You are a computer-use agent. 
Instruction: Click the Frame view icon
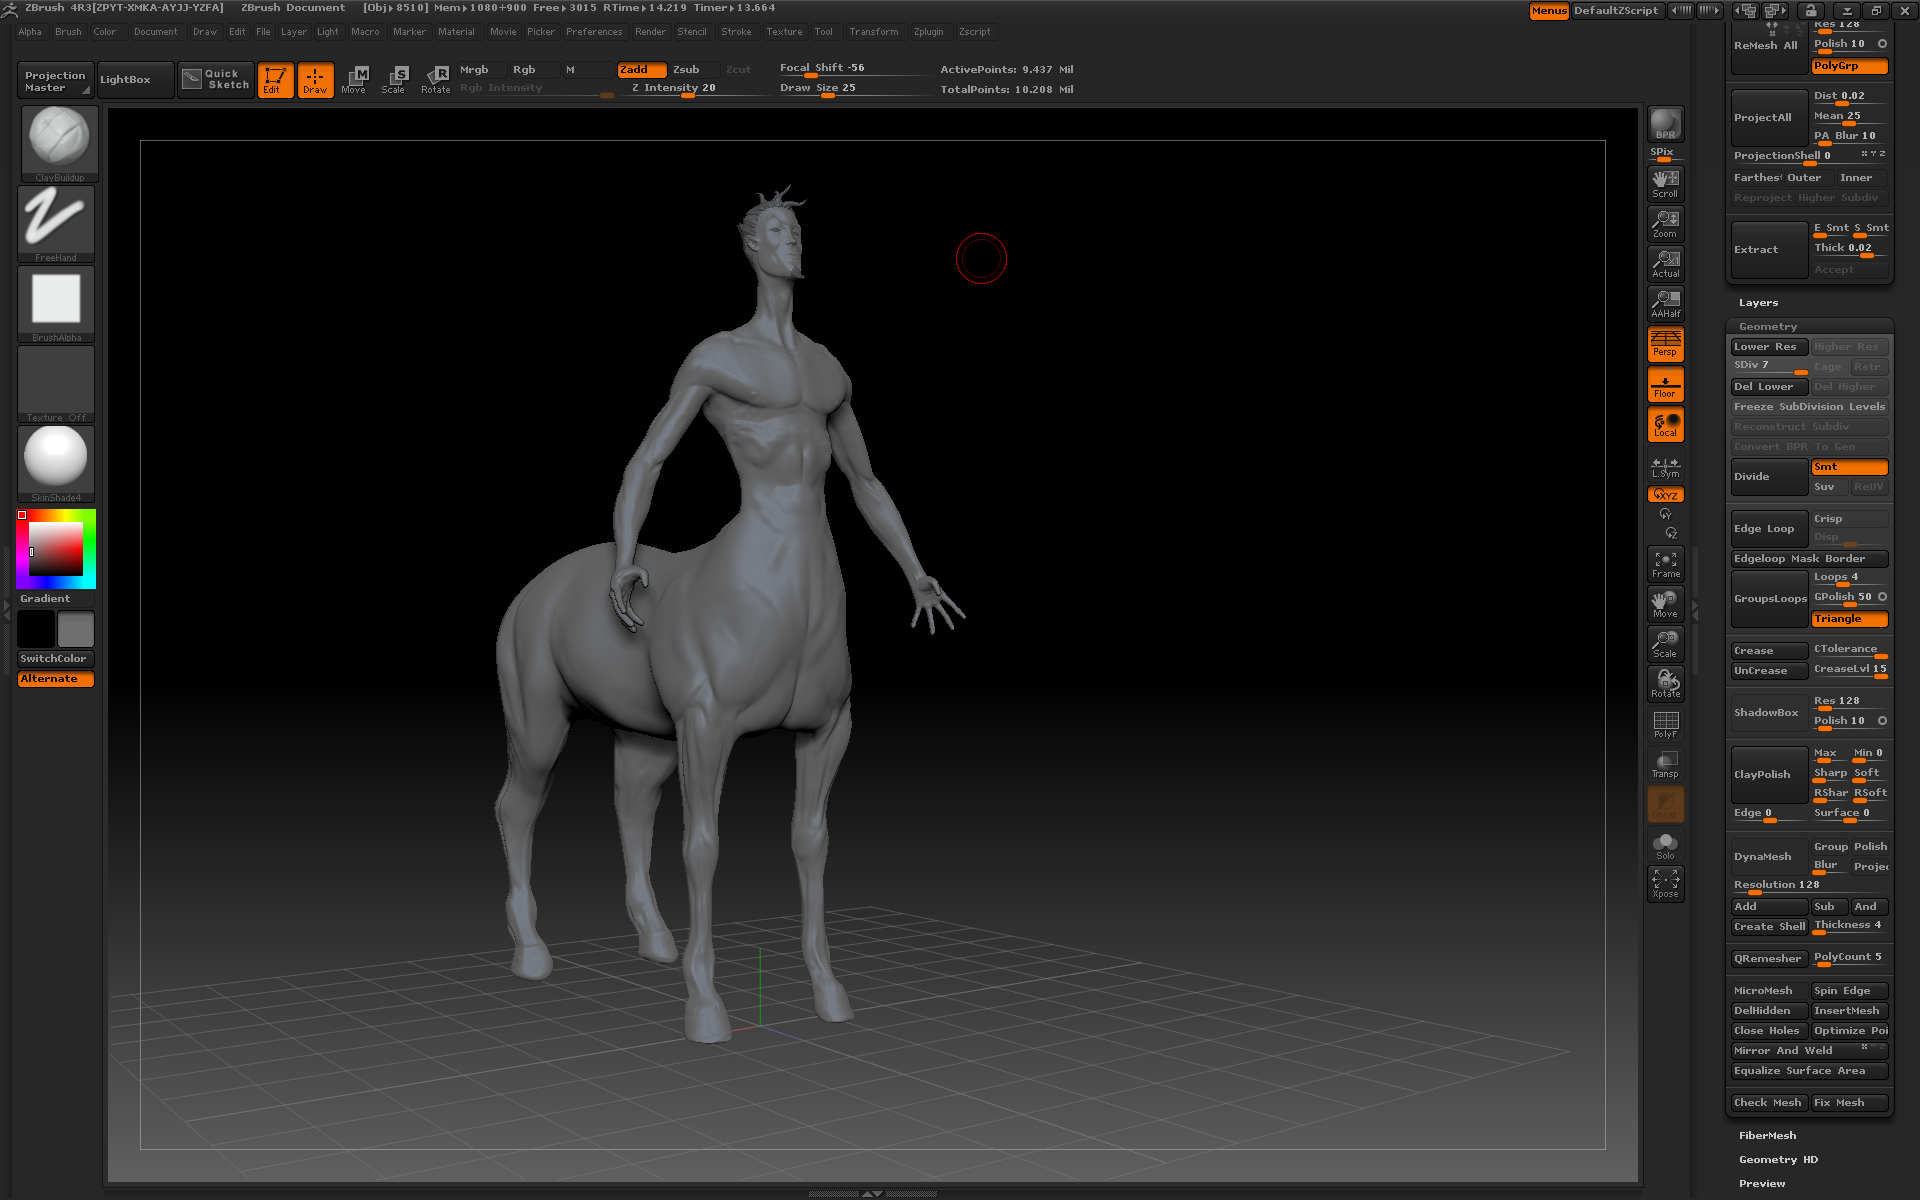(x=1665, y=564)
